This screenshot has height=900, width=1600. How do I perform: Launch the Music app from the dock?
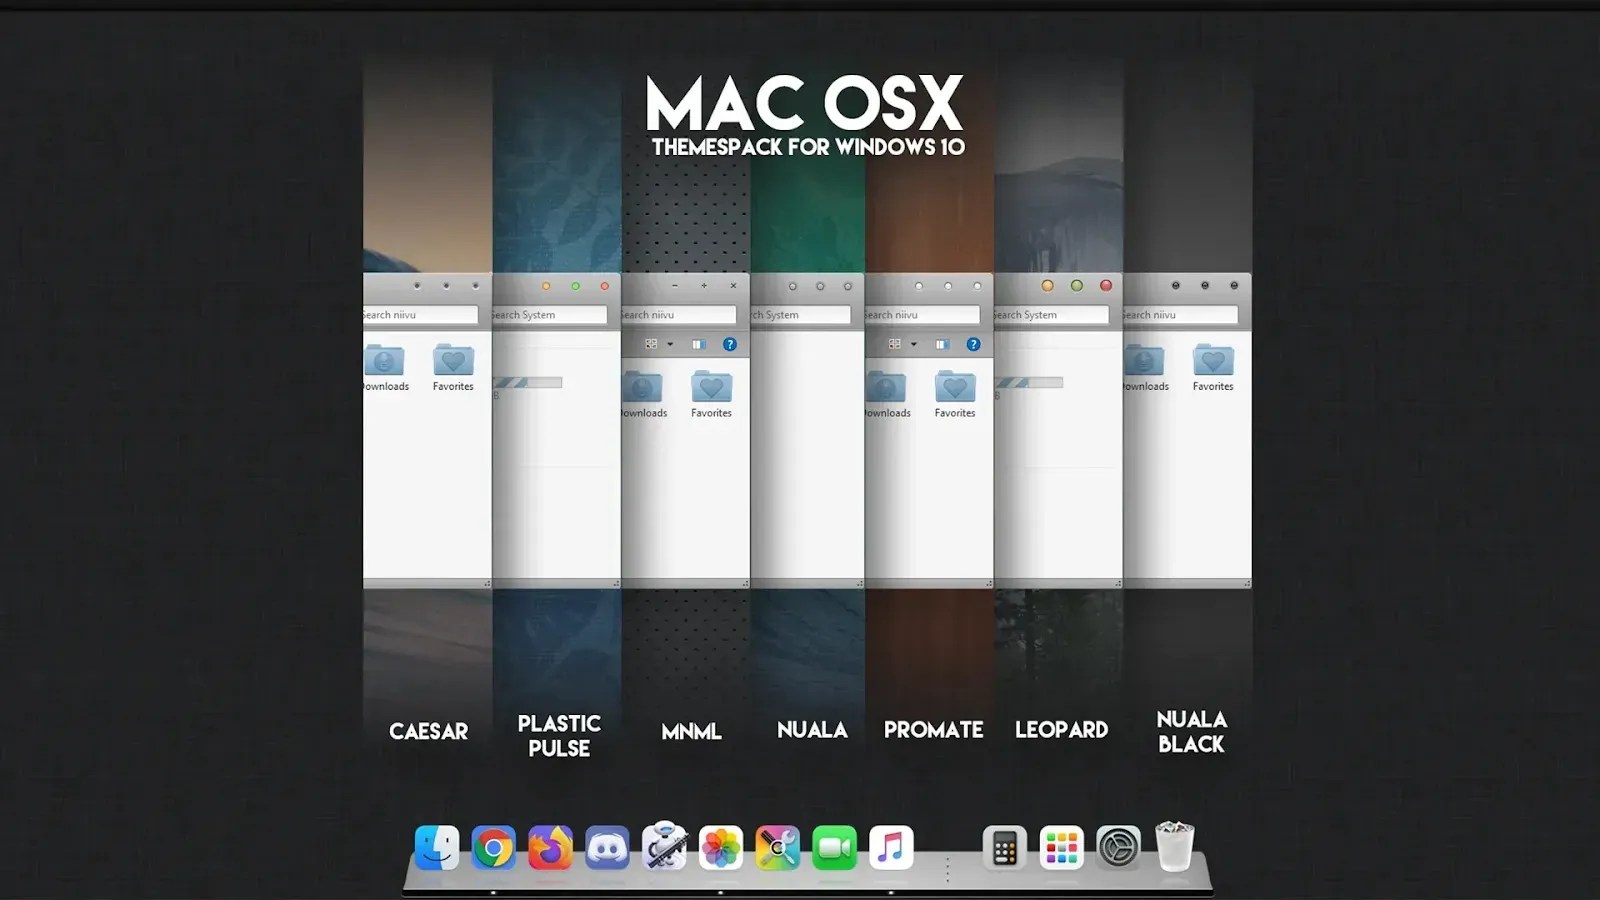(x=891, y=848)
